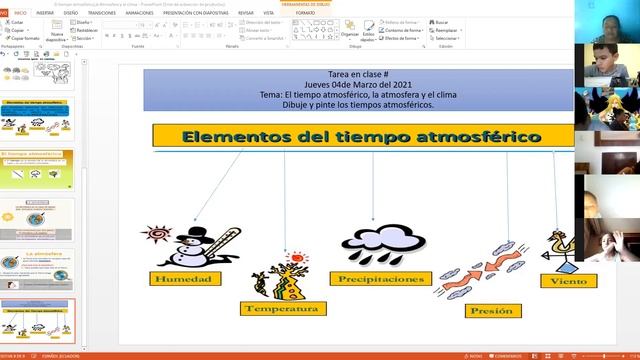Open Relleno de forma fill color
The width and height of the screenshot is (640, 360).
pos(399,22)
